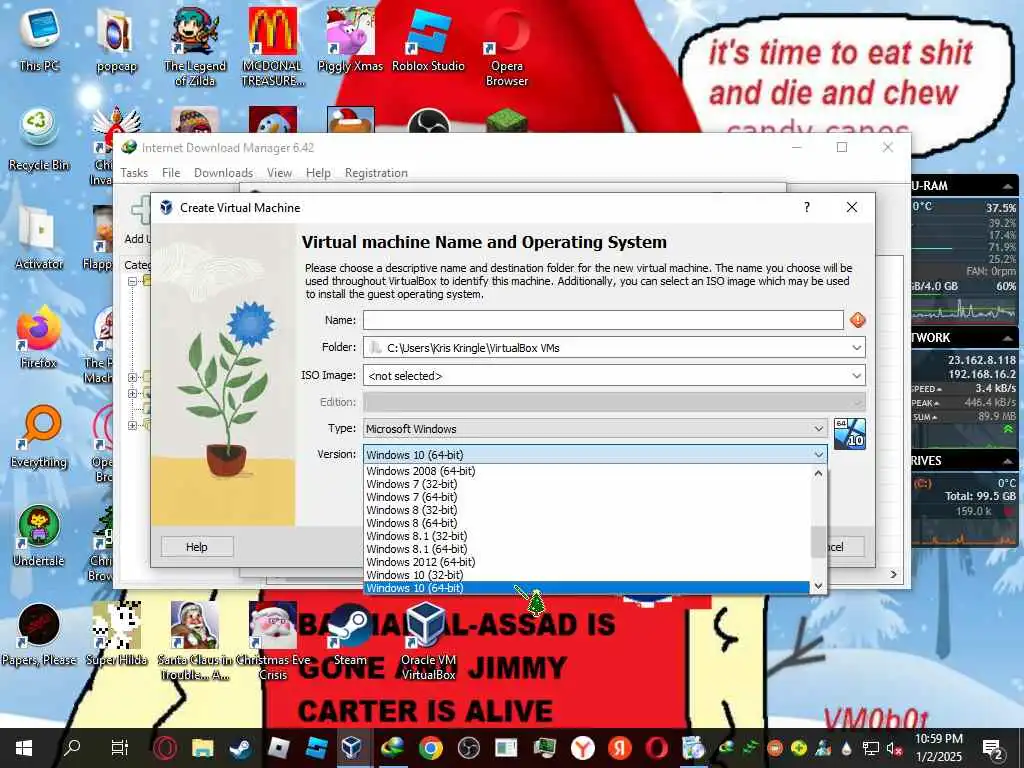Click the virtual machine Name field
Image resolution: width=1024 pixels, height=768 pixels.
[x=603, y=320]
